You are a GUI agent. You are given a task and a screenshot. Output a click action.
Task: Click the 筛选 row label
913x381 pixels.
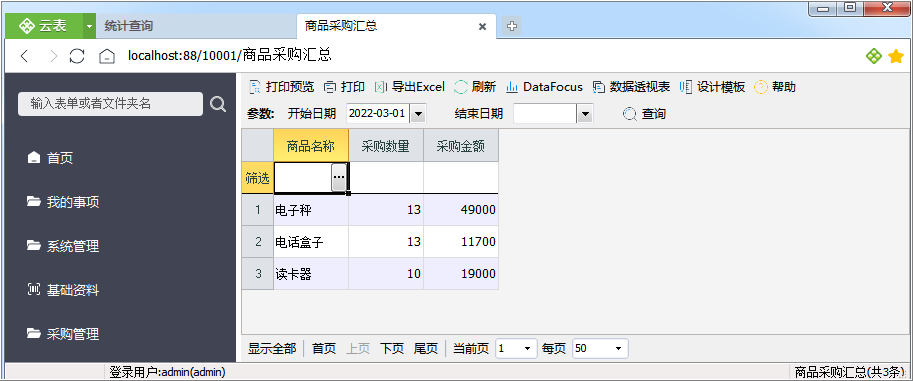pyautogui.click(x=258, y=178)
